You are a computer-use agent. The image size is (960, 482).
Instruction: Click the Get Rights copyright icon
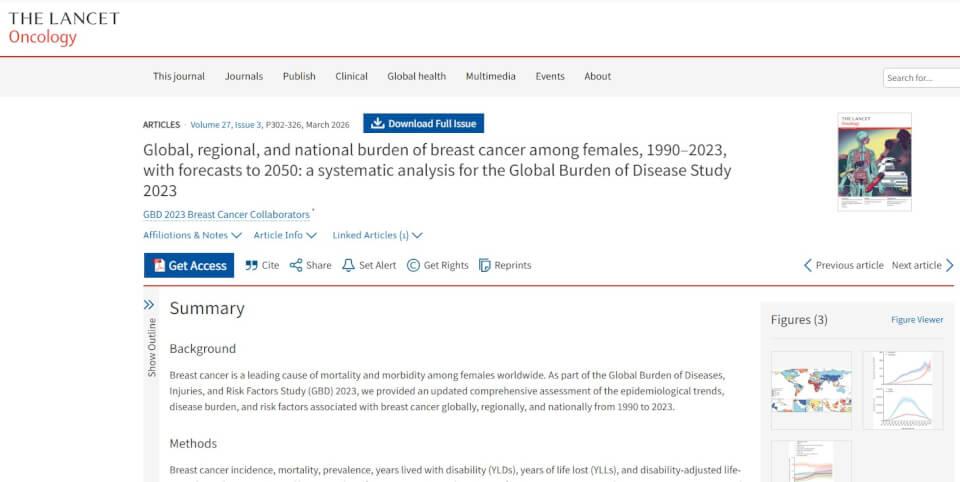coord(413,265)
